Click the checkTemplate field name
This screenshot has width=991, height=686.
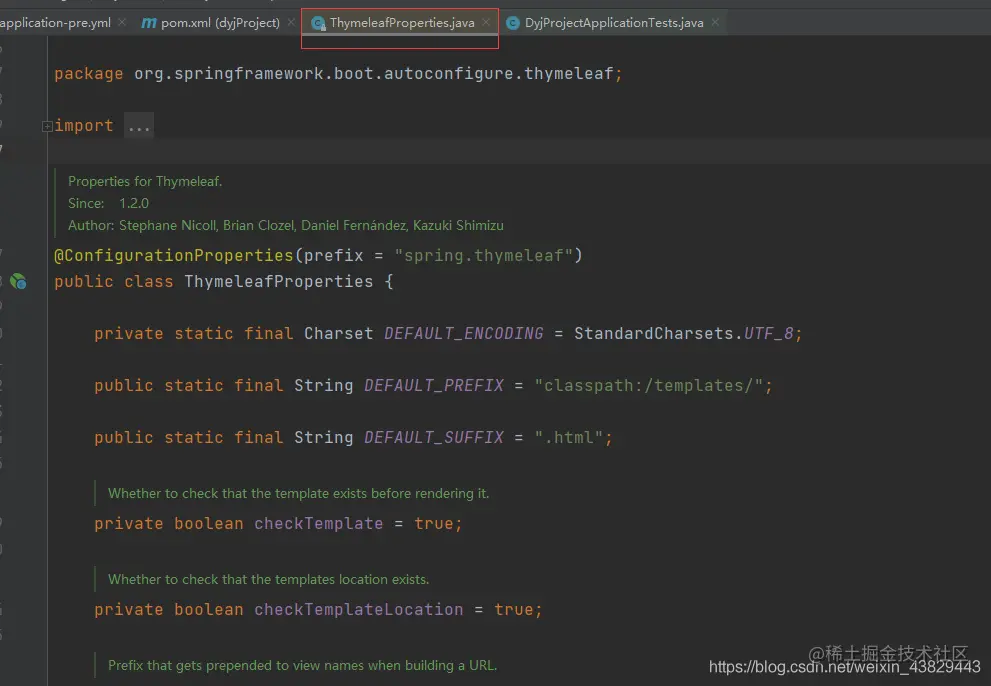(319, 524)
